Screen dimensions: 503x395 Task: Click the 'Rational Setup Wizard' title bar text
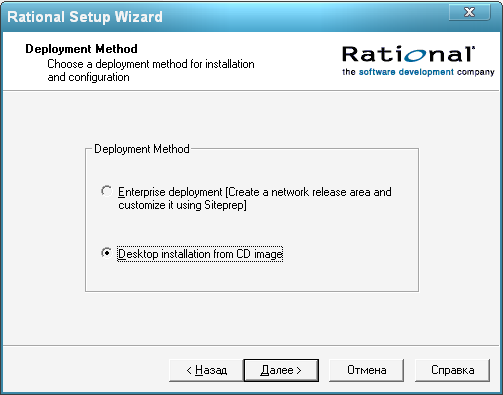tap(85, 17)
